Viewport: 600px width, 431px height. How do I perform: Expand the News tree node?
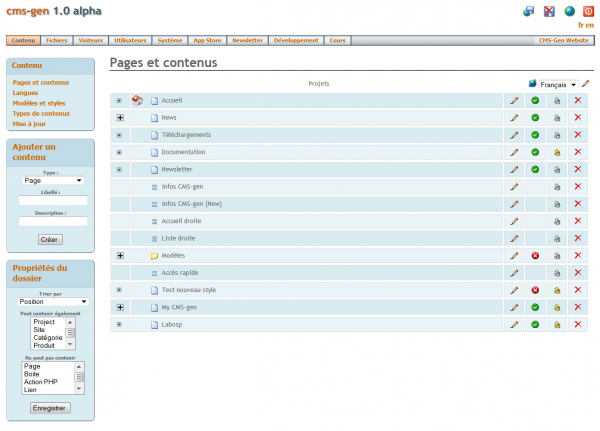coord(120,118)
